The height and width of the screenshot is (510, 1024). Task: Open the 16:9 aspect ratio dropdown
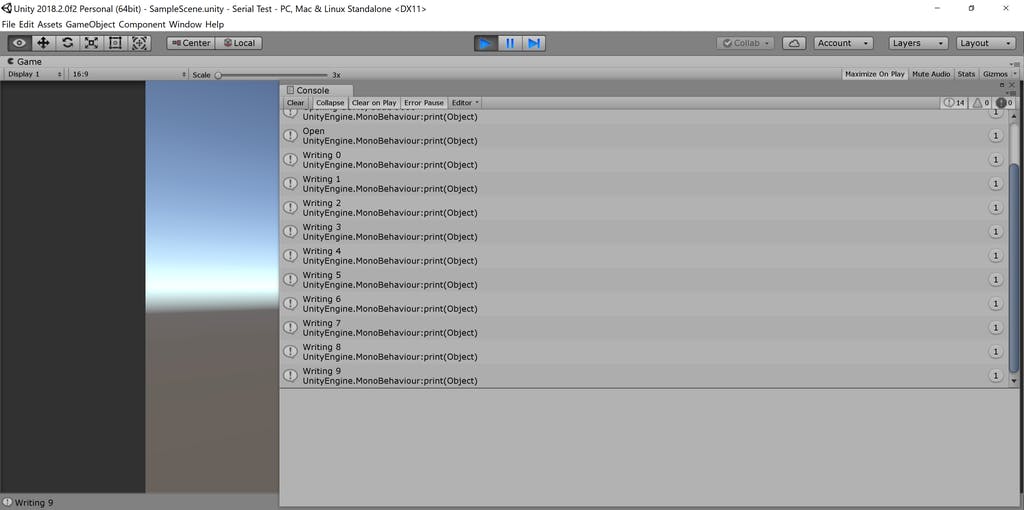click(129, 74)
